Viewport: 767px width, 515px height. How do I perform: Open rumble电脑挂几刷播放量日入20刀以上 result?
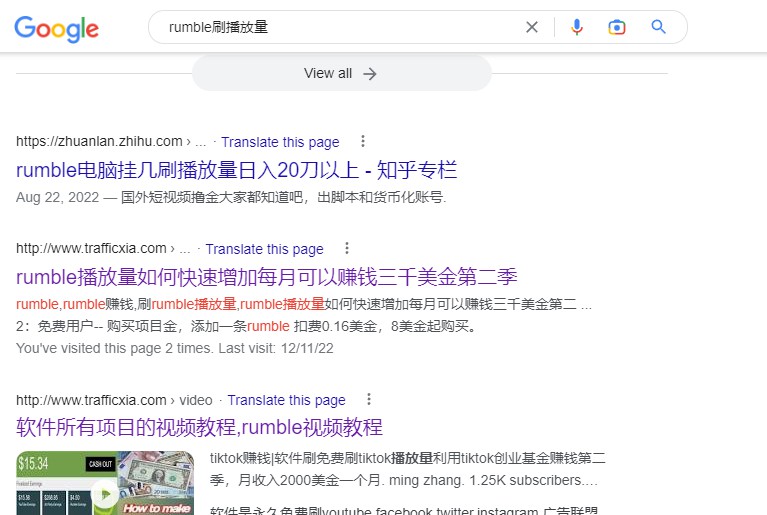(236, 170)
